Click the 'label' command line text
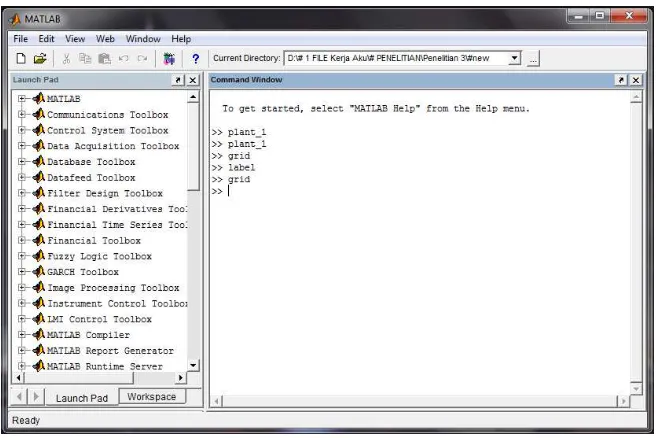This screenshot has height=438, width=660. (241, 167)
